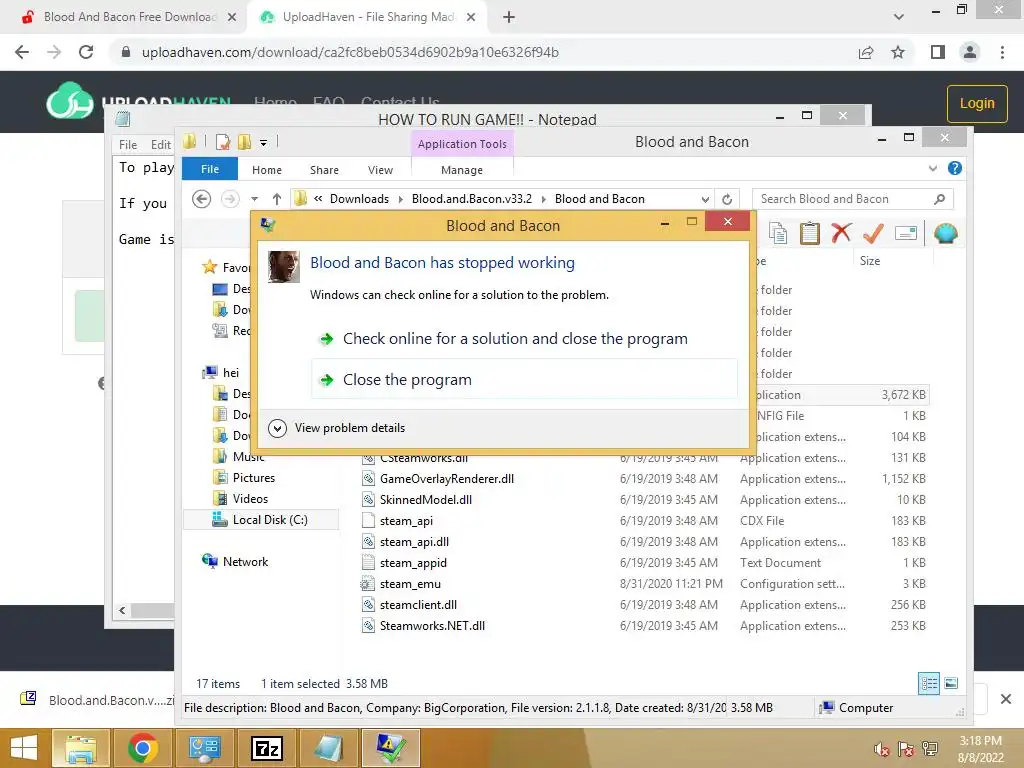Select GameOverlayRenderer.dll file
The height and width of the screenshot is (768, 1024).
pos(447,479)
